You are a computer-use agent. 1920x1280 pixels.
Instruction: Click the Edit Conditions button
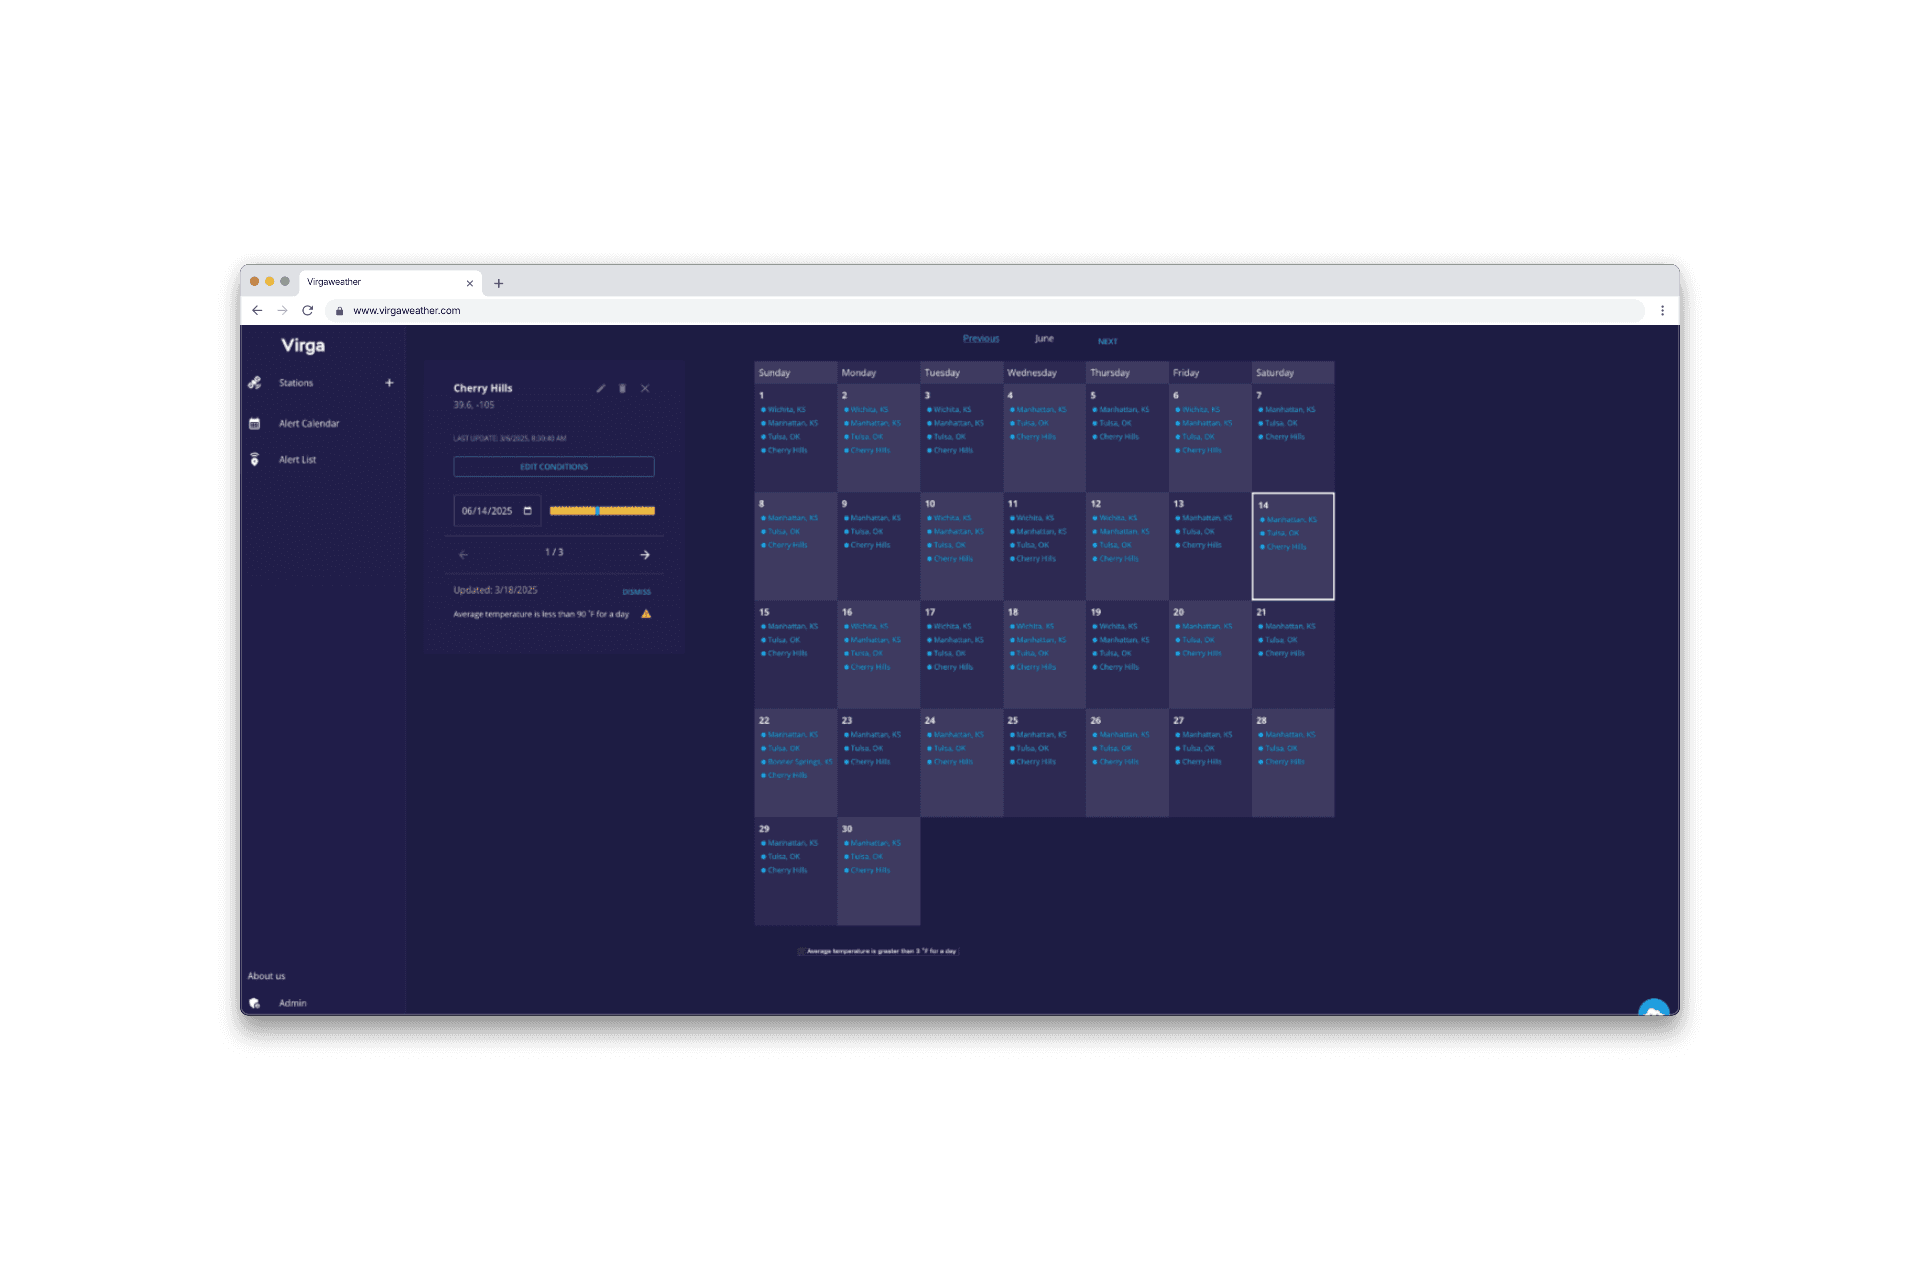[554, 467]
